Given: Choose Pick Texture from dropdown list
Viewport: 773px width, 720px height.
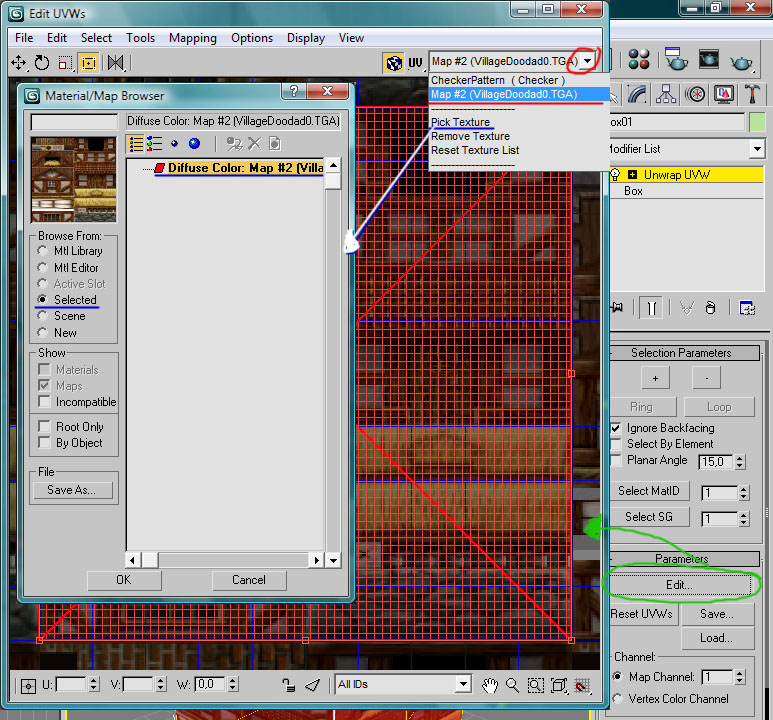Looking at the screenshot, I should (460, 122).
